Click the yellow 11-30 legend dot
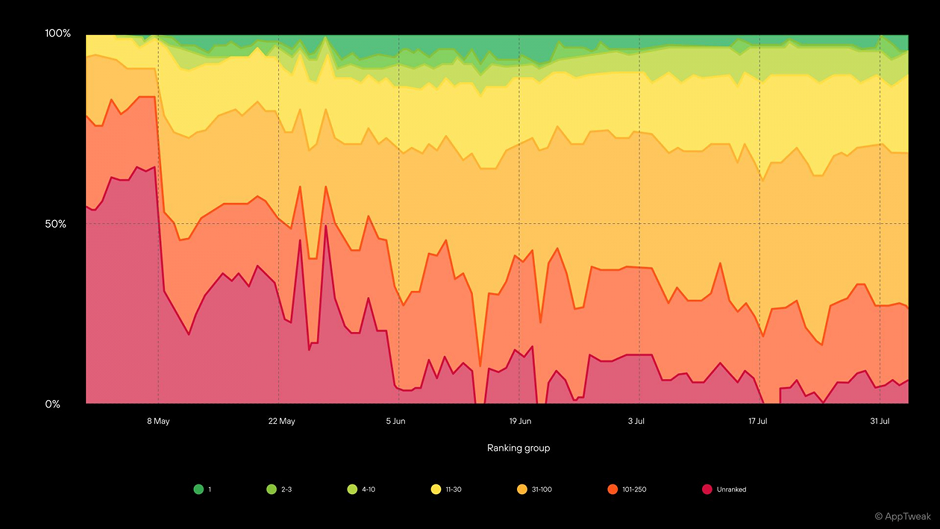Image resolution: width=940 pixels, height=529 pixels. [435, 489]
